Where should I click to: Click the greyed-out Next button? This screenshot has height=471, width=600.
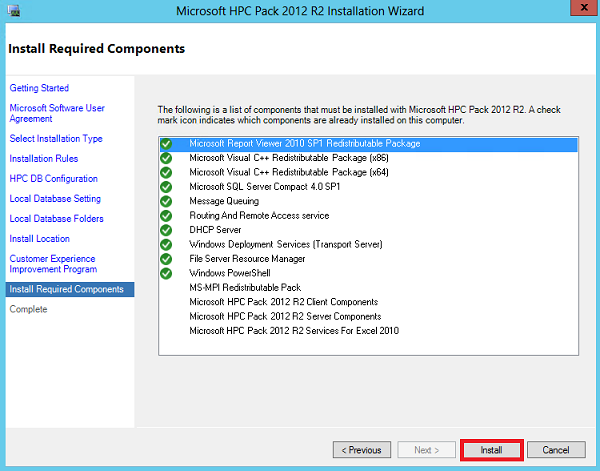click(x=427, y=450)
